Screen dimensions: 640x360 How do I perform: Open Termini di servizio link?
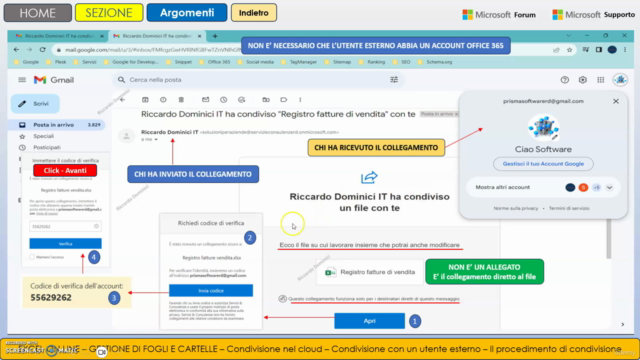(569, 208)
